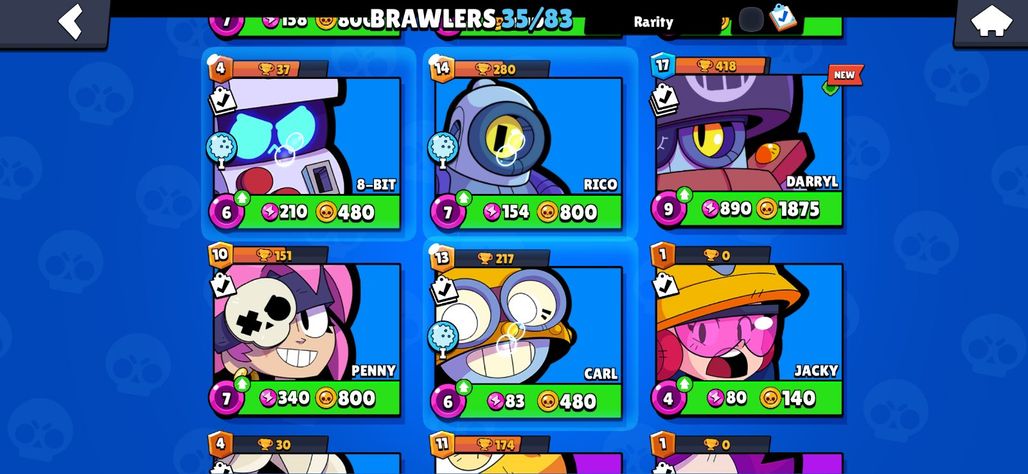This screenshot has width=1028, height=474.
Task: Tap the gear icon on CARL's card
Action: click(x=443, y=337)
